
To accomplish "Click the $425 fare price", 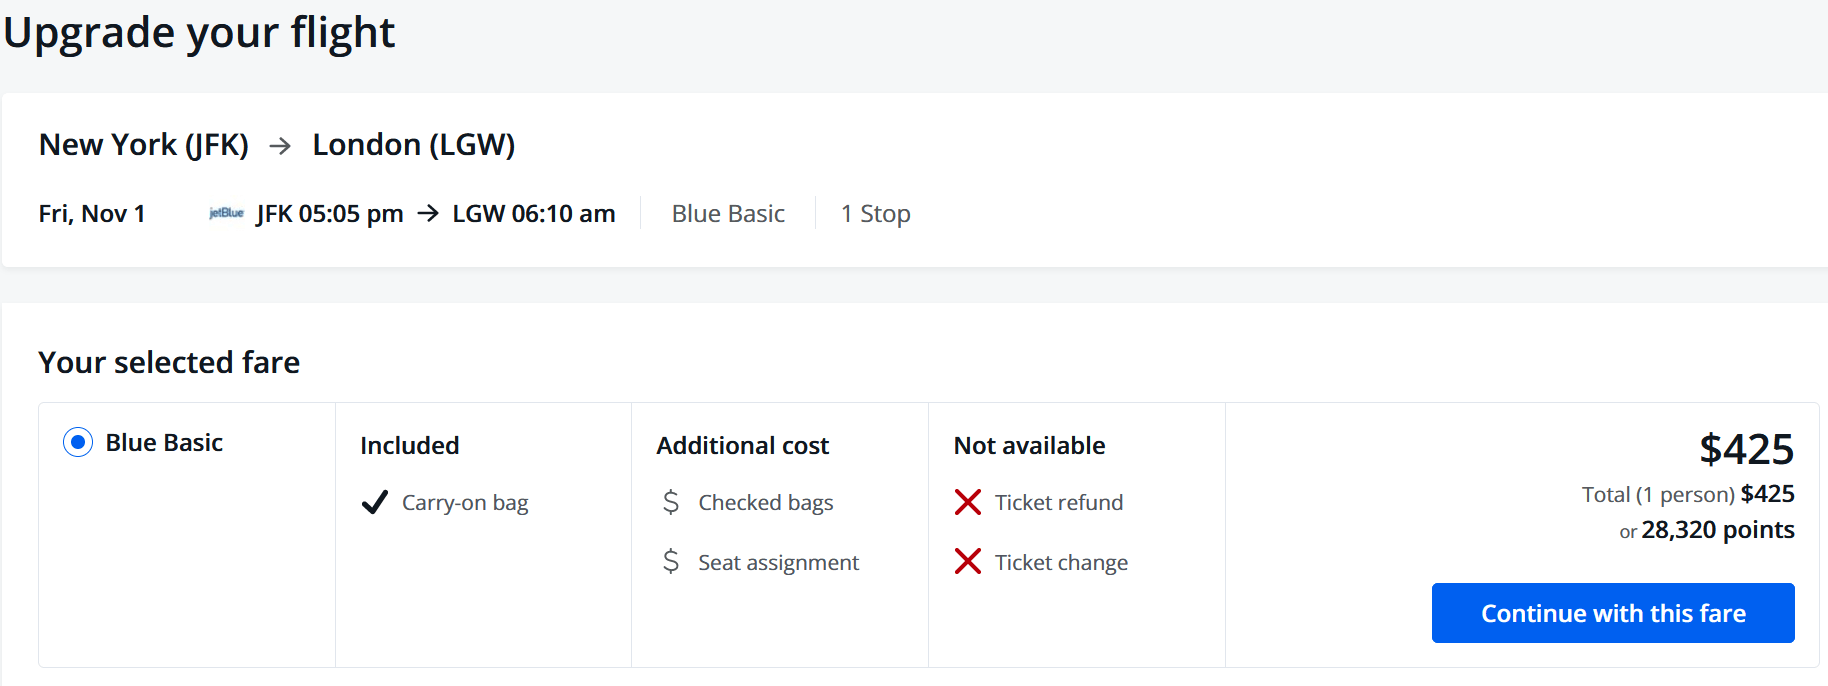I will (x=1746, y=449).
